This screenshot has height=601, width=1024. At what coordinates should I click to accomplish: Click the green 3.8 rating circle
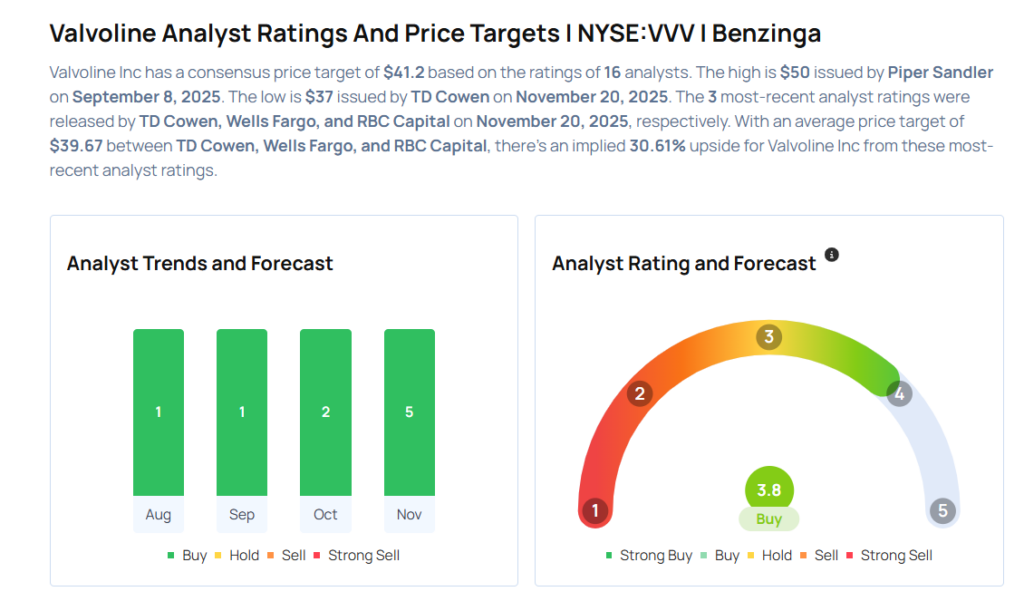click(769, 491)
